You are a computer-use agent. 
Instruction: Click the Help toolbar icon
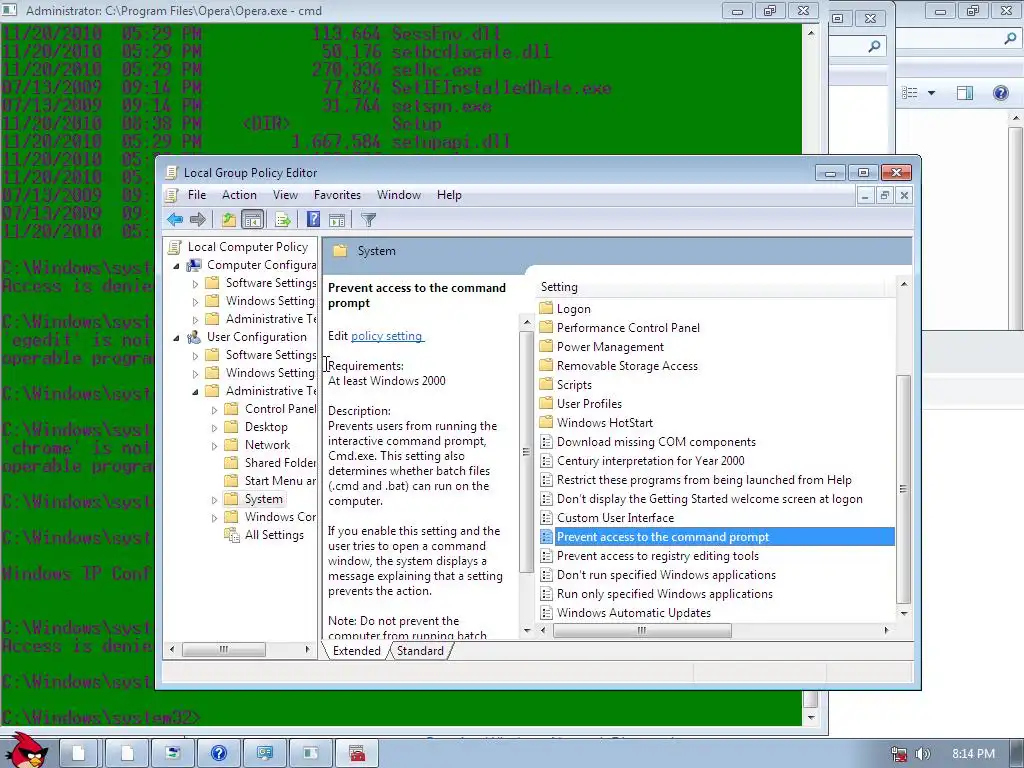pos(313,219)
